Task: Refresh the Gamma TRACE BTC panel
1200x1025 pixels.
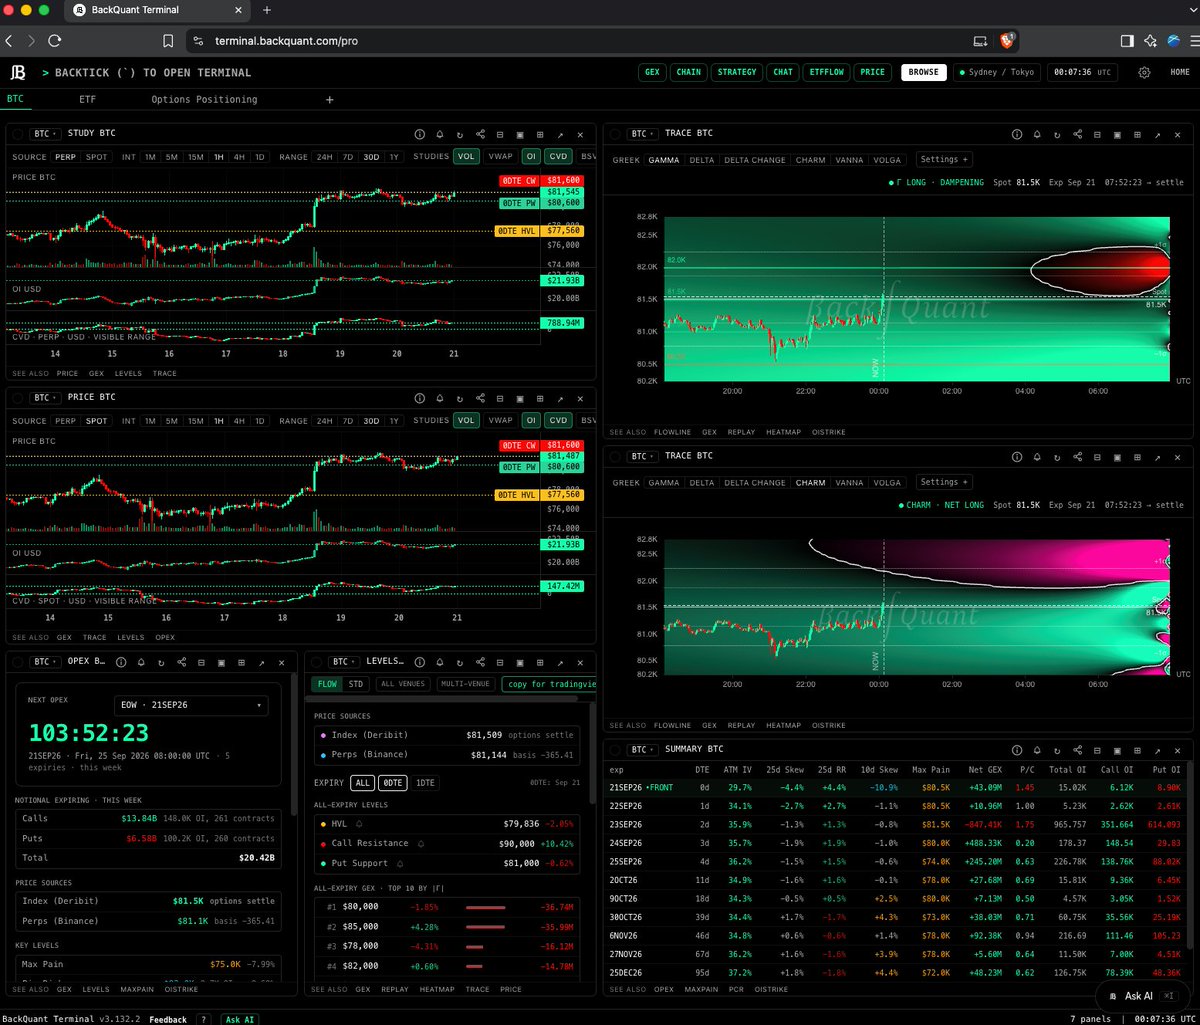Action: tap(1057, 134)
